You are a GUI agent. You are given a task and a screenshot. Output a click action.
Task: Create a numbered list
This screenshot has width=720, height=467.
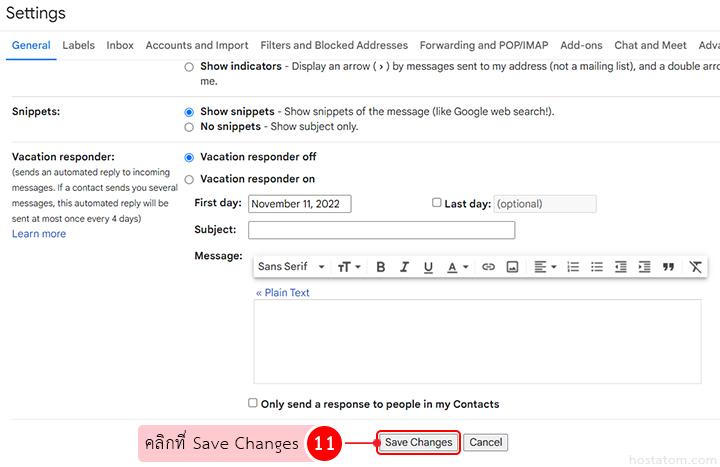click(x=573, y=267)
